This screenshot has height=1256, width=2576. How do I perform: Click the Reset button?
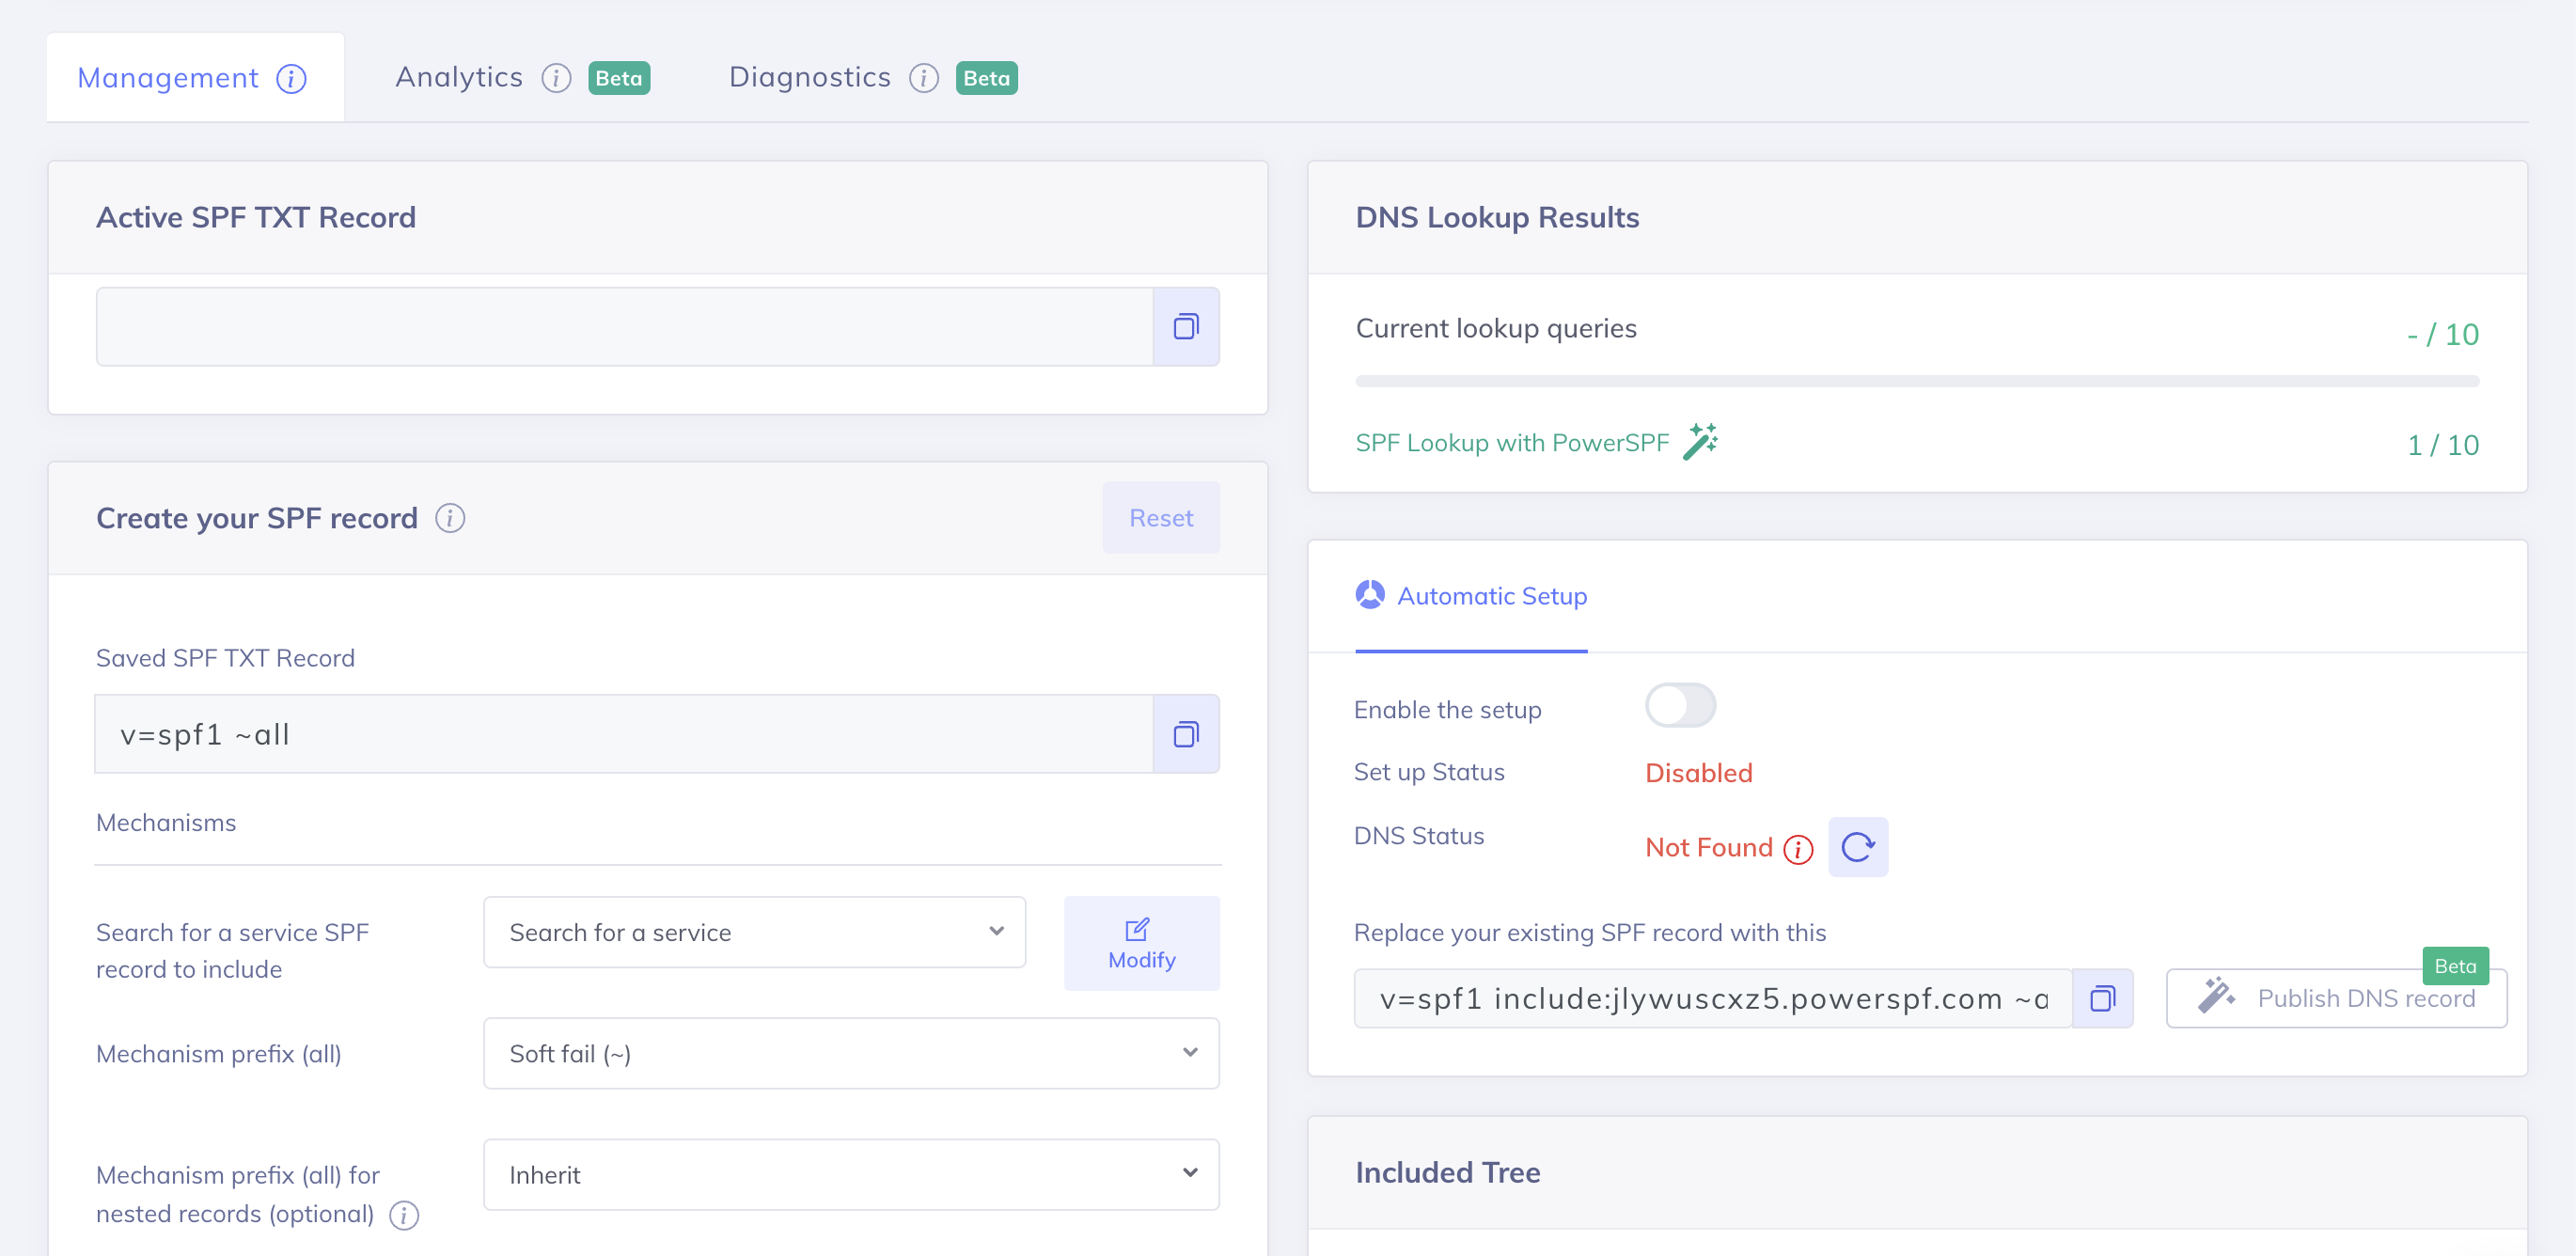click(1160, 518)
